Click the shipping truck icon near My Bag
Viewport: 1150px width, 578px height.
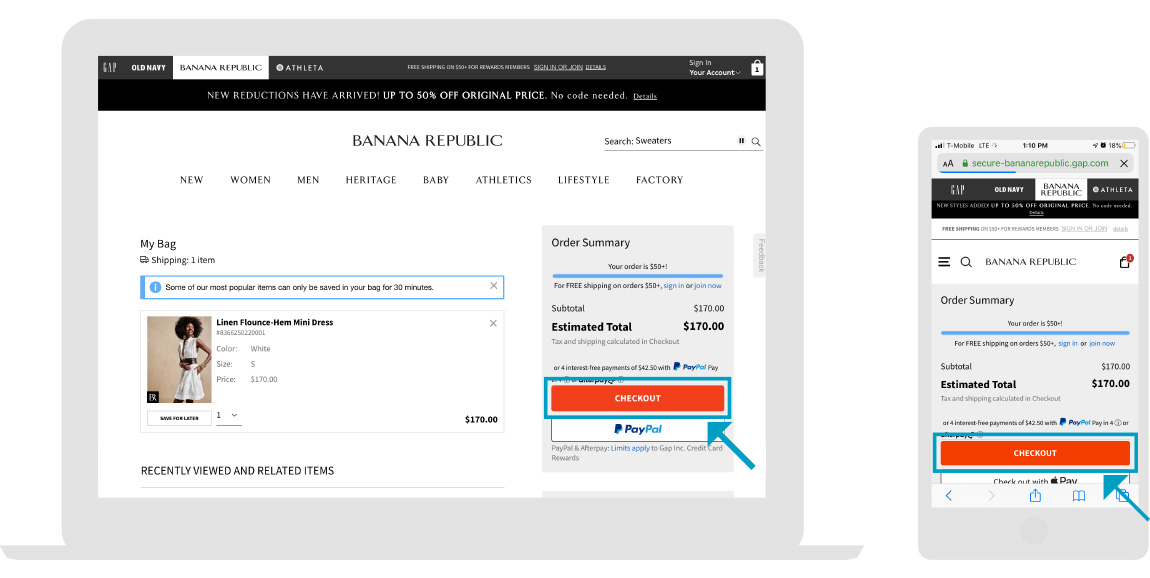pos(144,260)
